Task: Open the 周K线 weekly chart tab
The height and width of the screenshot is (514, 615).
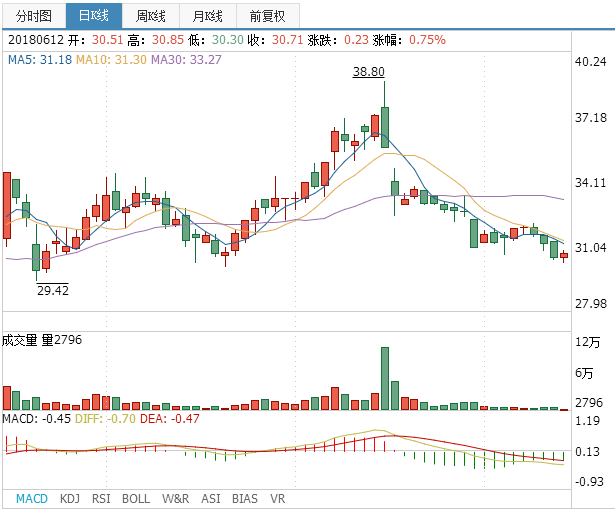Action: [x=152, y=16]
